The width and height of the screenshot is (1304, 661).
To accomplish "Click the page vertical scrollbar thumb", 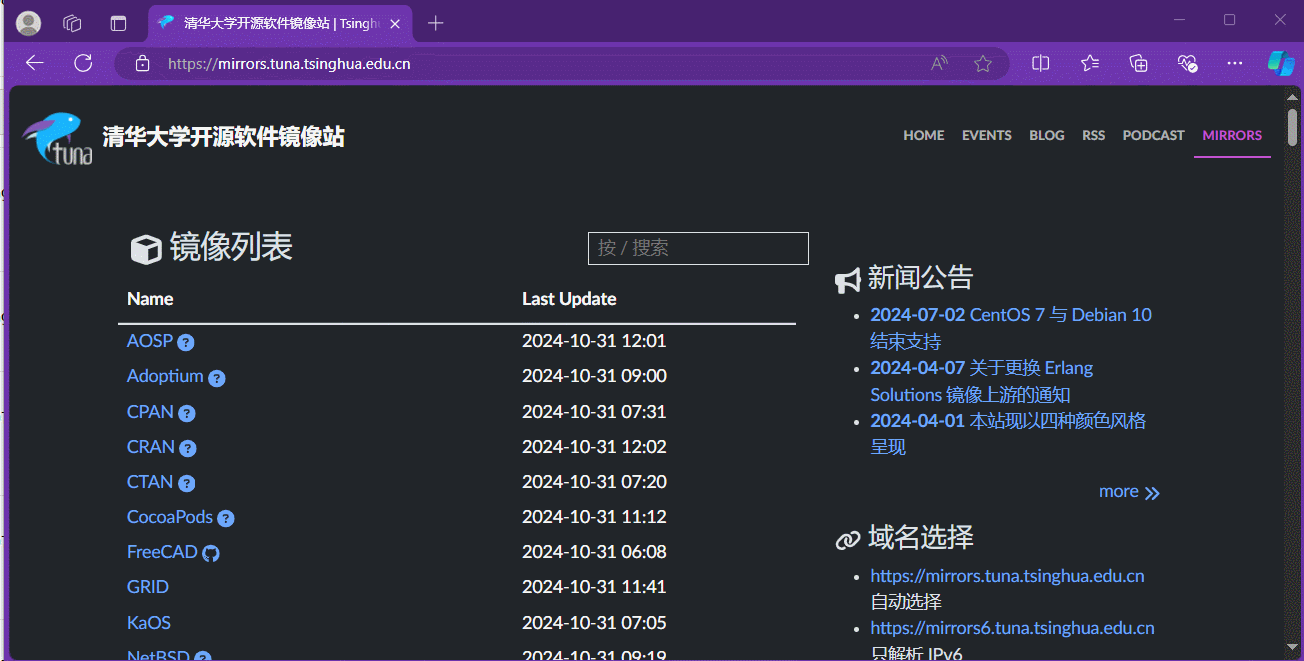I will (x=1292, y=127).
